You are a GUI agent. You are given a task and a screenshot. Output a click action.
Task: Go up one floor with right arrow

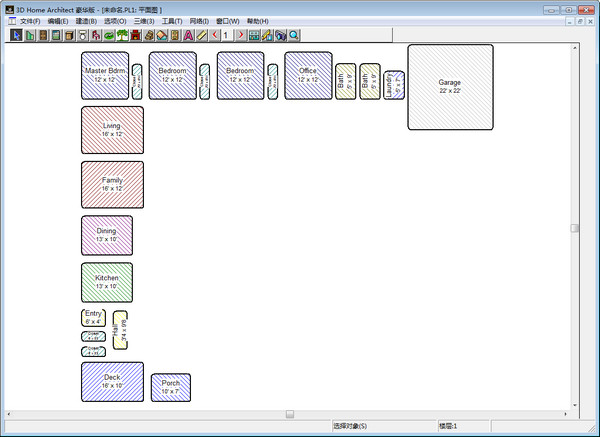point(240,35)
